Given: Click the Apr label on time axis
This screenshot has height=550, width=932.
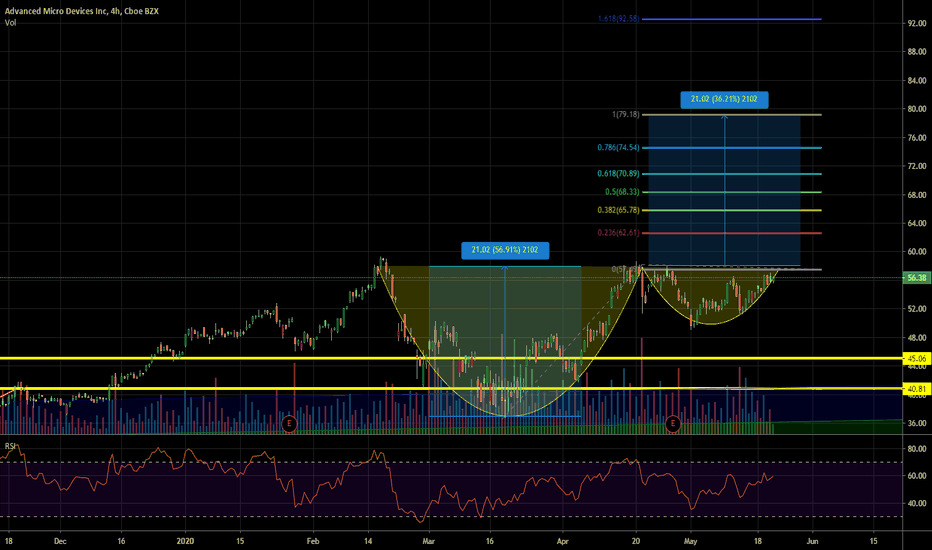Looking at the screenshot, I should pyautogui.click(x=562, y=541).
